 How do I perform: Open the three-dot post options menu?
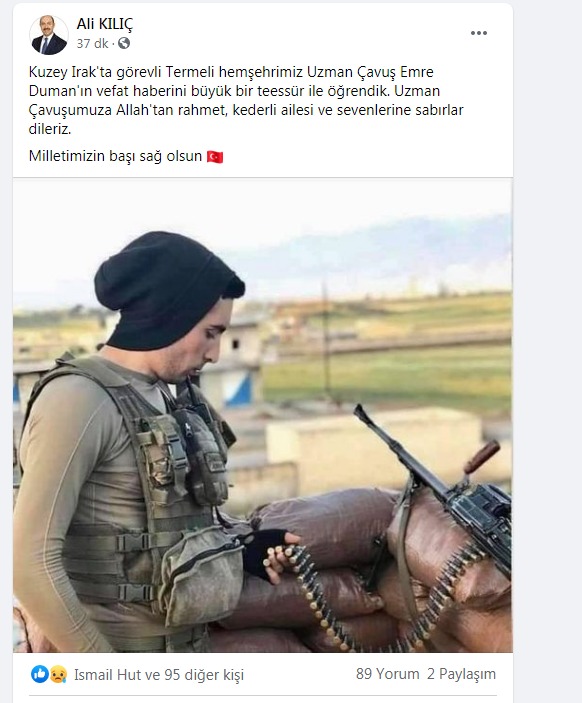pos(478,33)
